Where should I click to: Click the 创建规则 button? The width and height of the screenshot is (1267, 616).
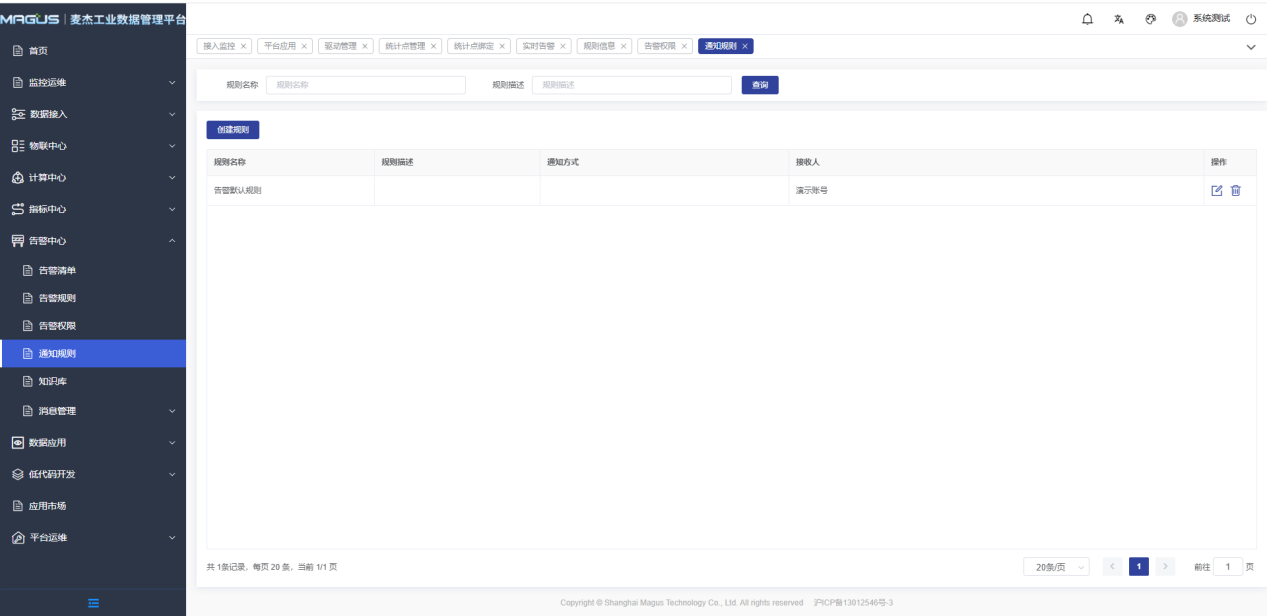233,129
